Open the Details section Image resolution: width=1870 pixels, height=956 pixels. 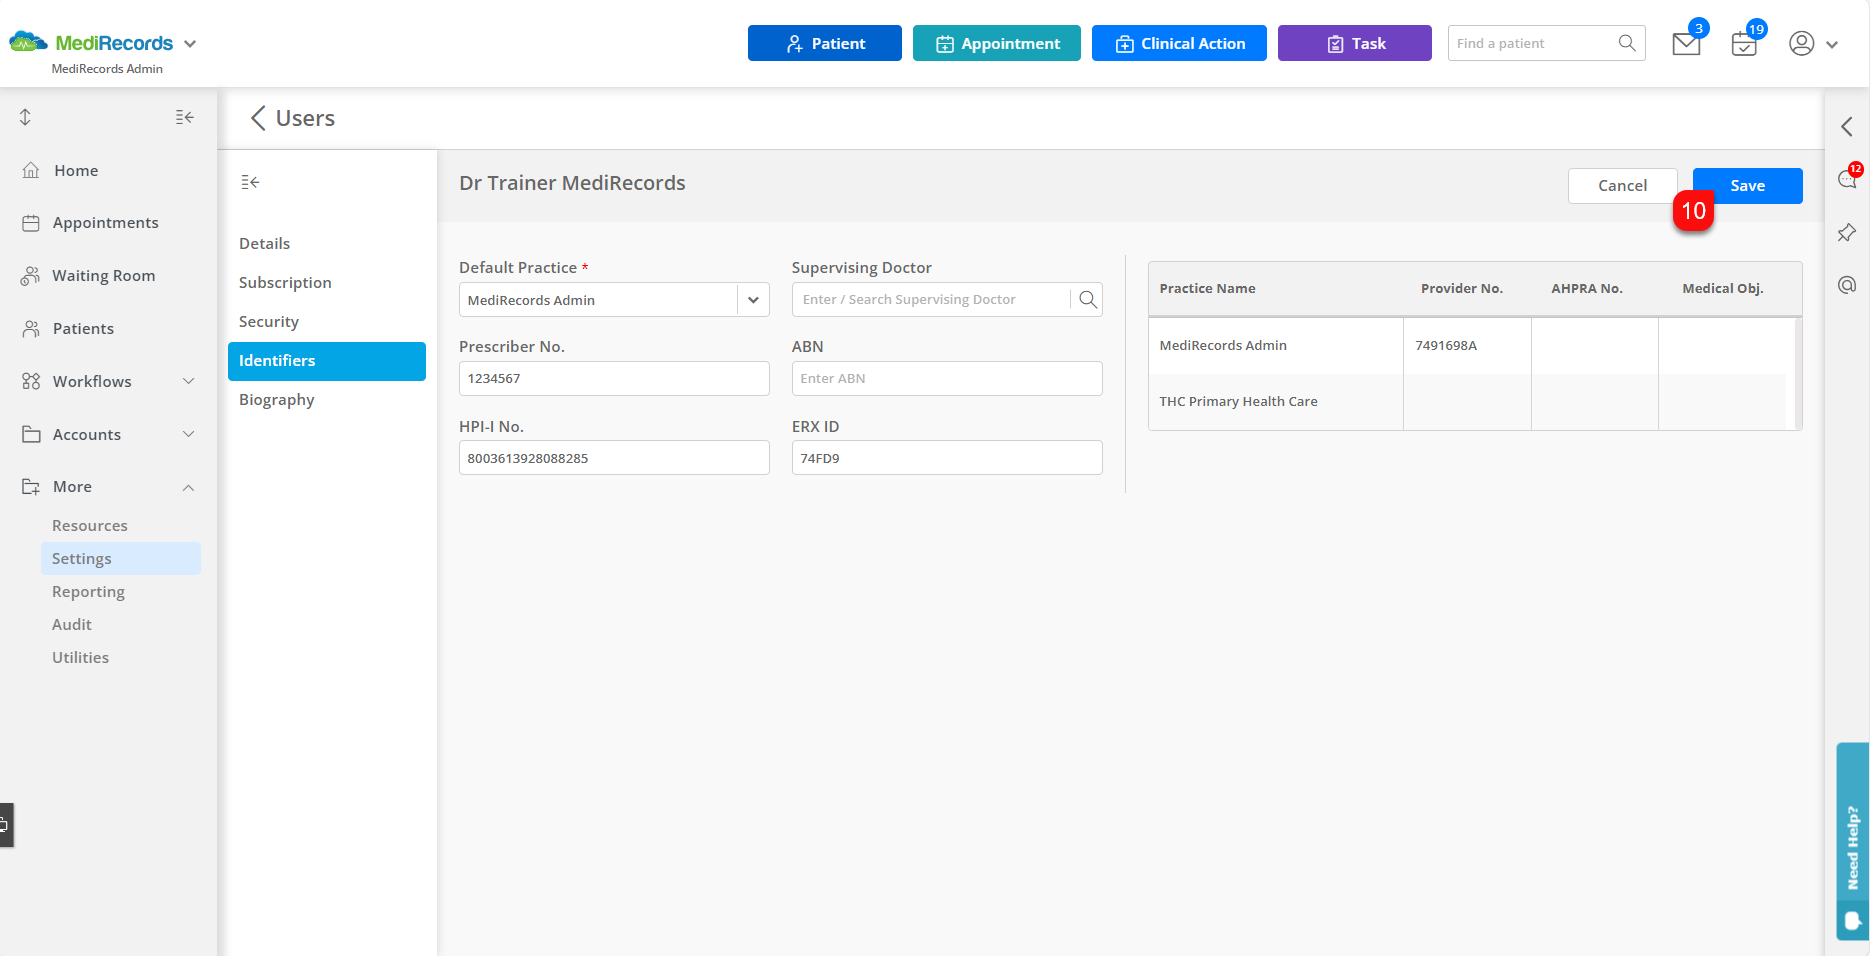coord(264,243)
